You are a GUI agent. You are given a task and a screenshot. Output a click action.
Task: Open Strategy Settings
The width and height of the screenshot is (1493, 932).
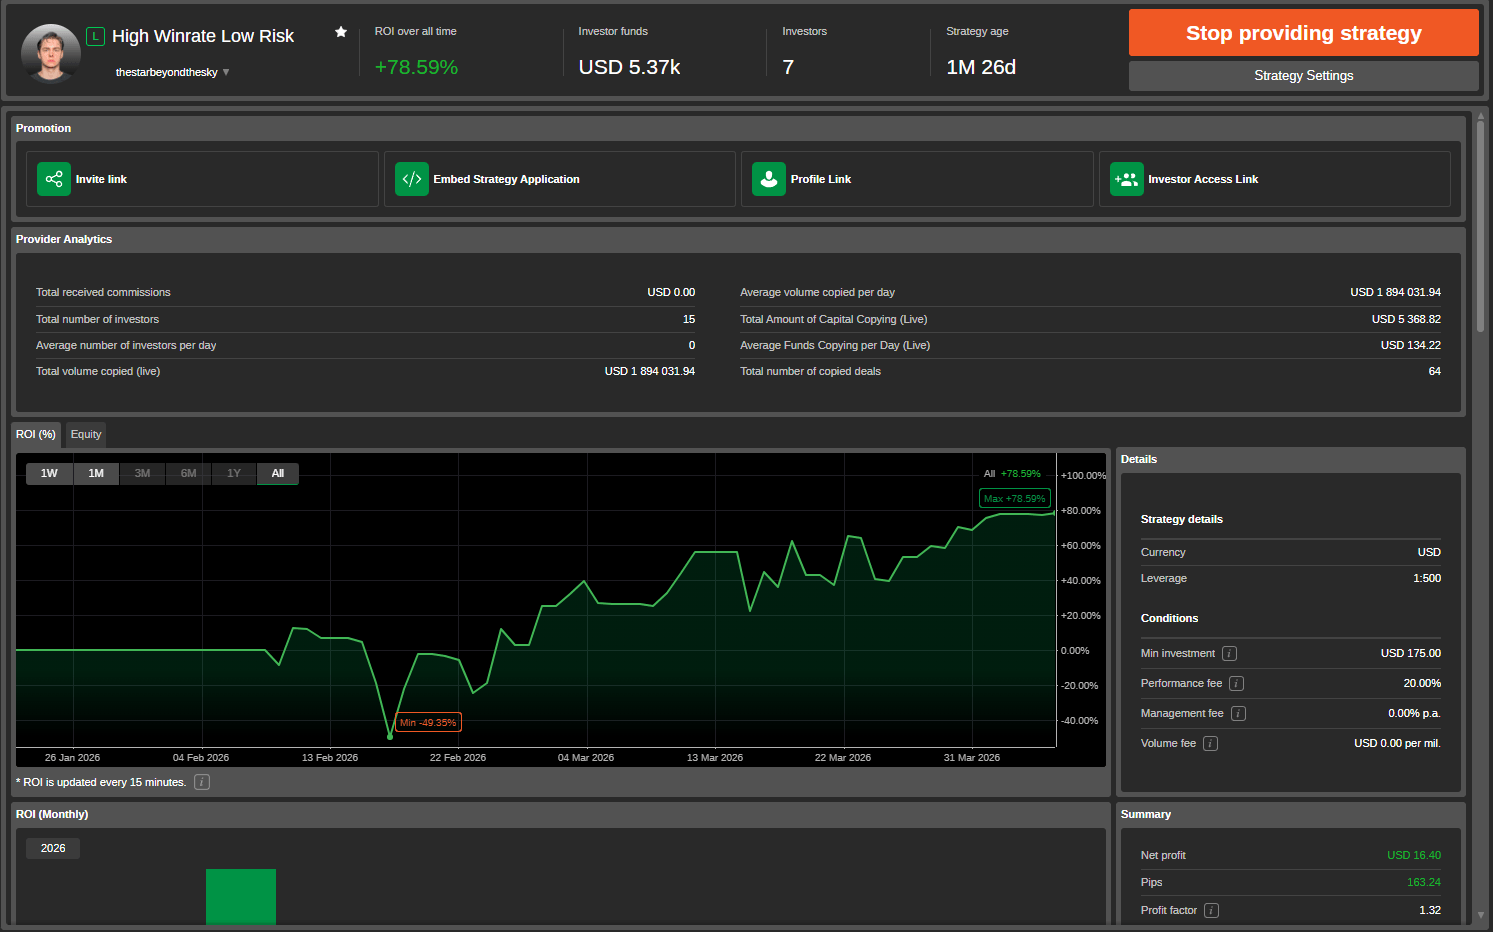pyautogui.click(x=1303, y=75)
